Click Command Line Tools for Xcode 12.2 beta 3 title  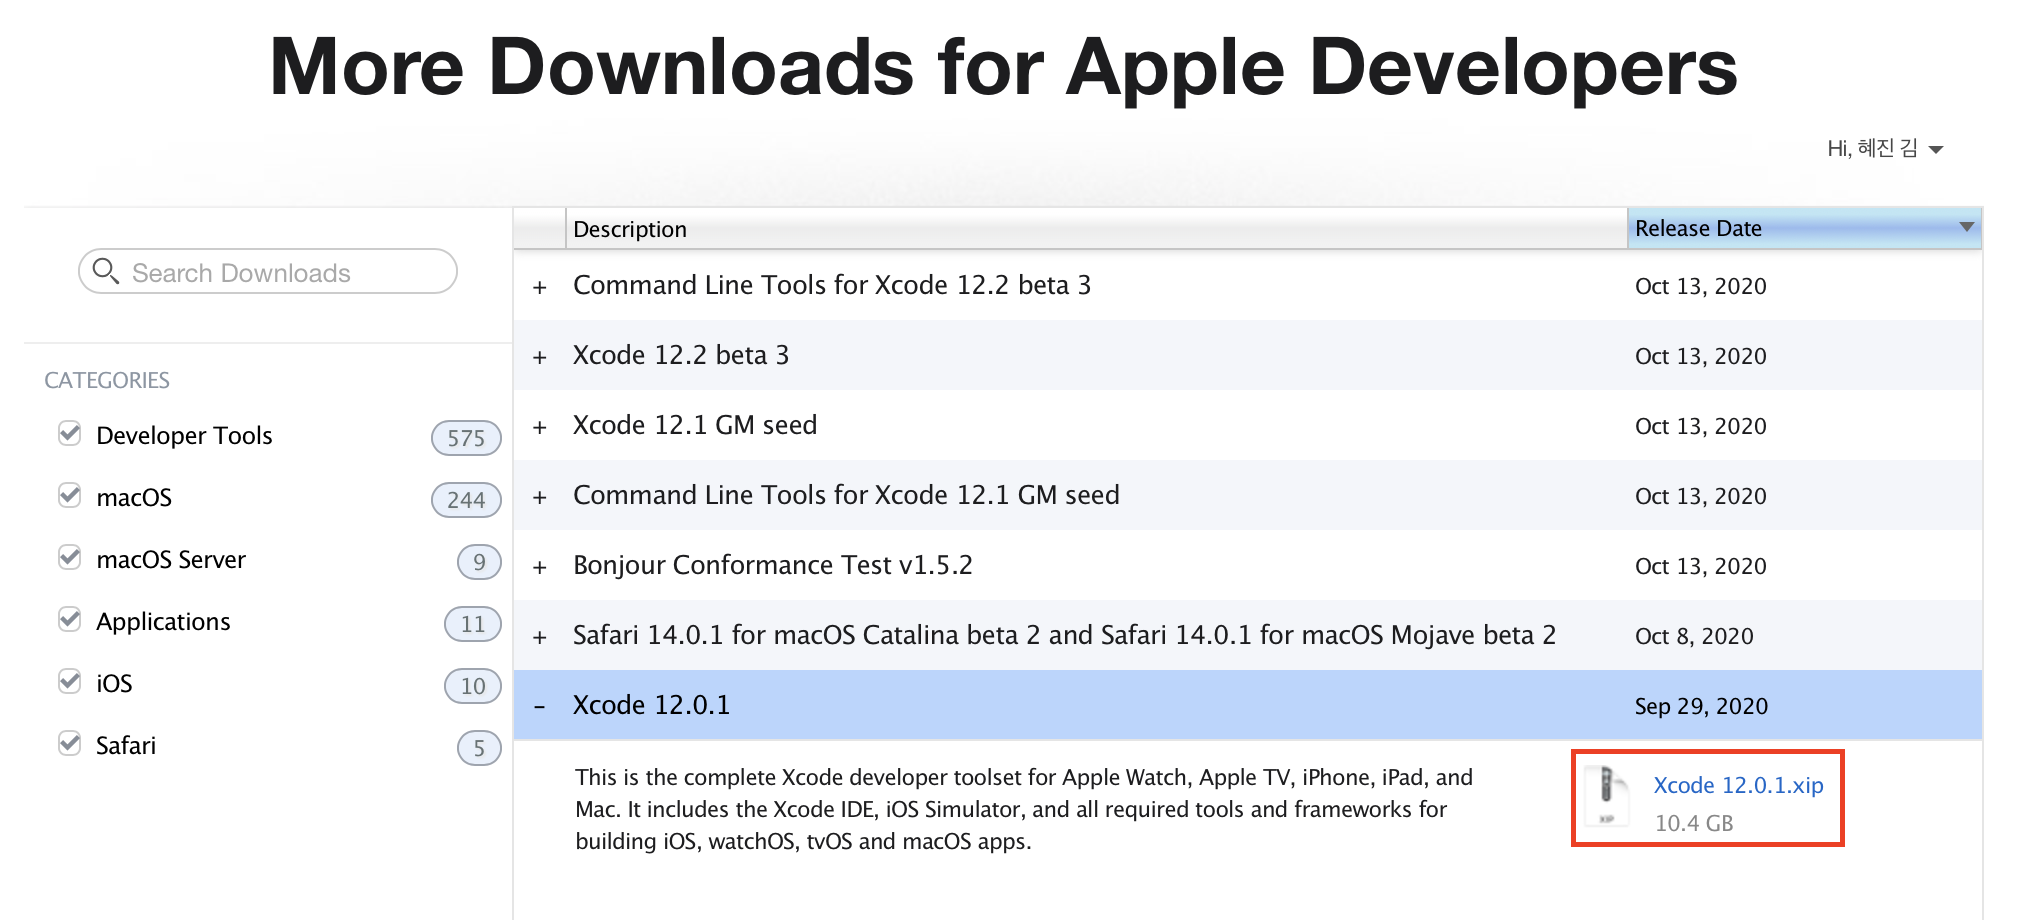[832, 285]
